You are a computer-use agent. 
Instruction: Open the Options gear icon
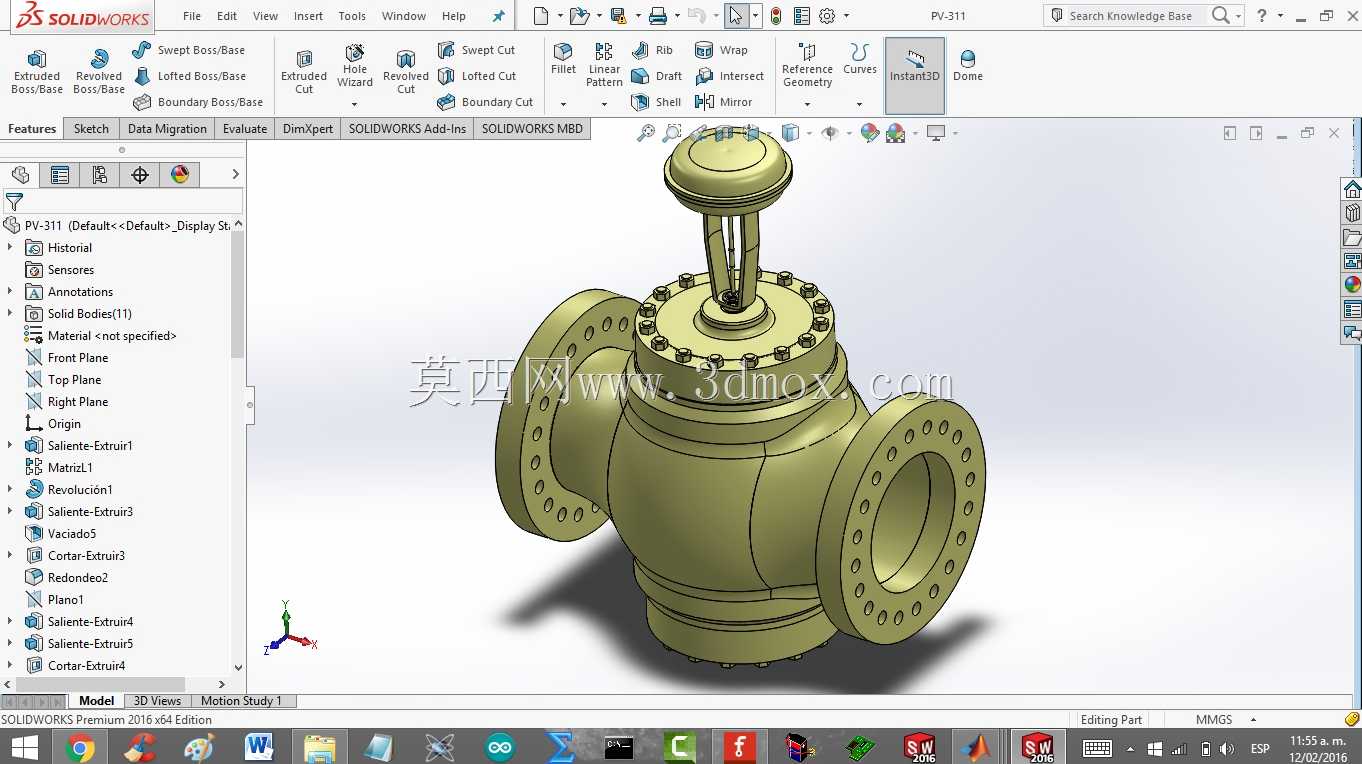point(827,16)
